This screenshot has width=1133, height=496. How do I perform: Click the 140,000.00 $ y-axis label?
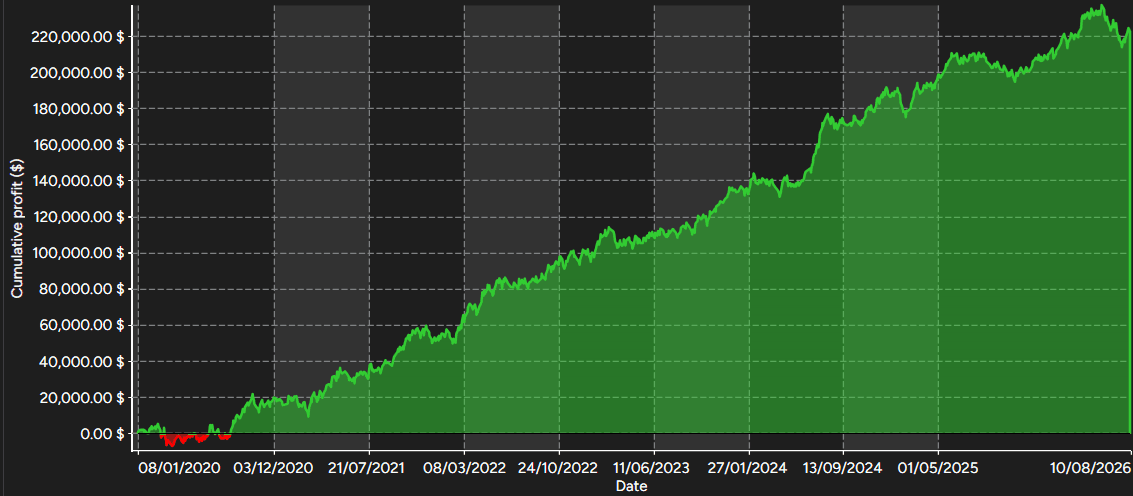click(x=77, y=181)
